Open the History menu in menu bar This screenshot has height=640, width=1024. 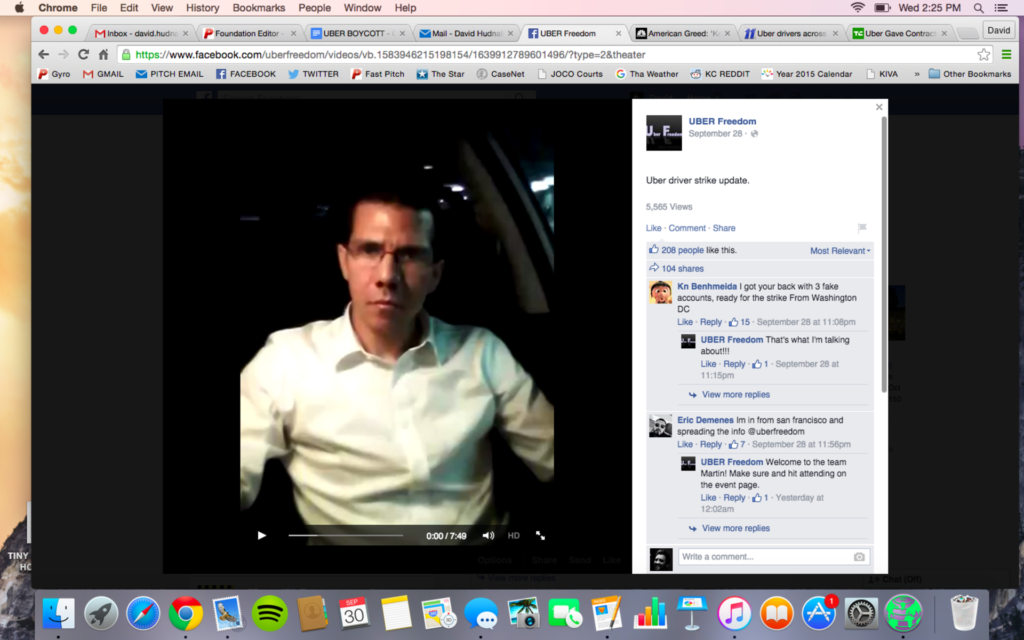tap(202, 8)
